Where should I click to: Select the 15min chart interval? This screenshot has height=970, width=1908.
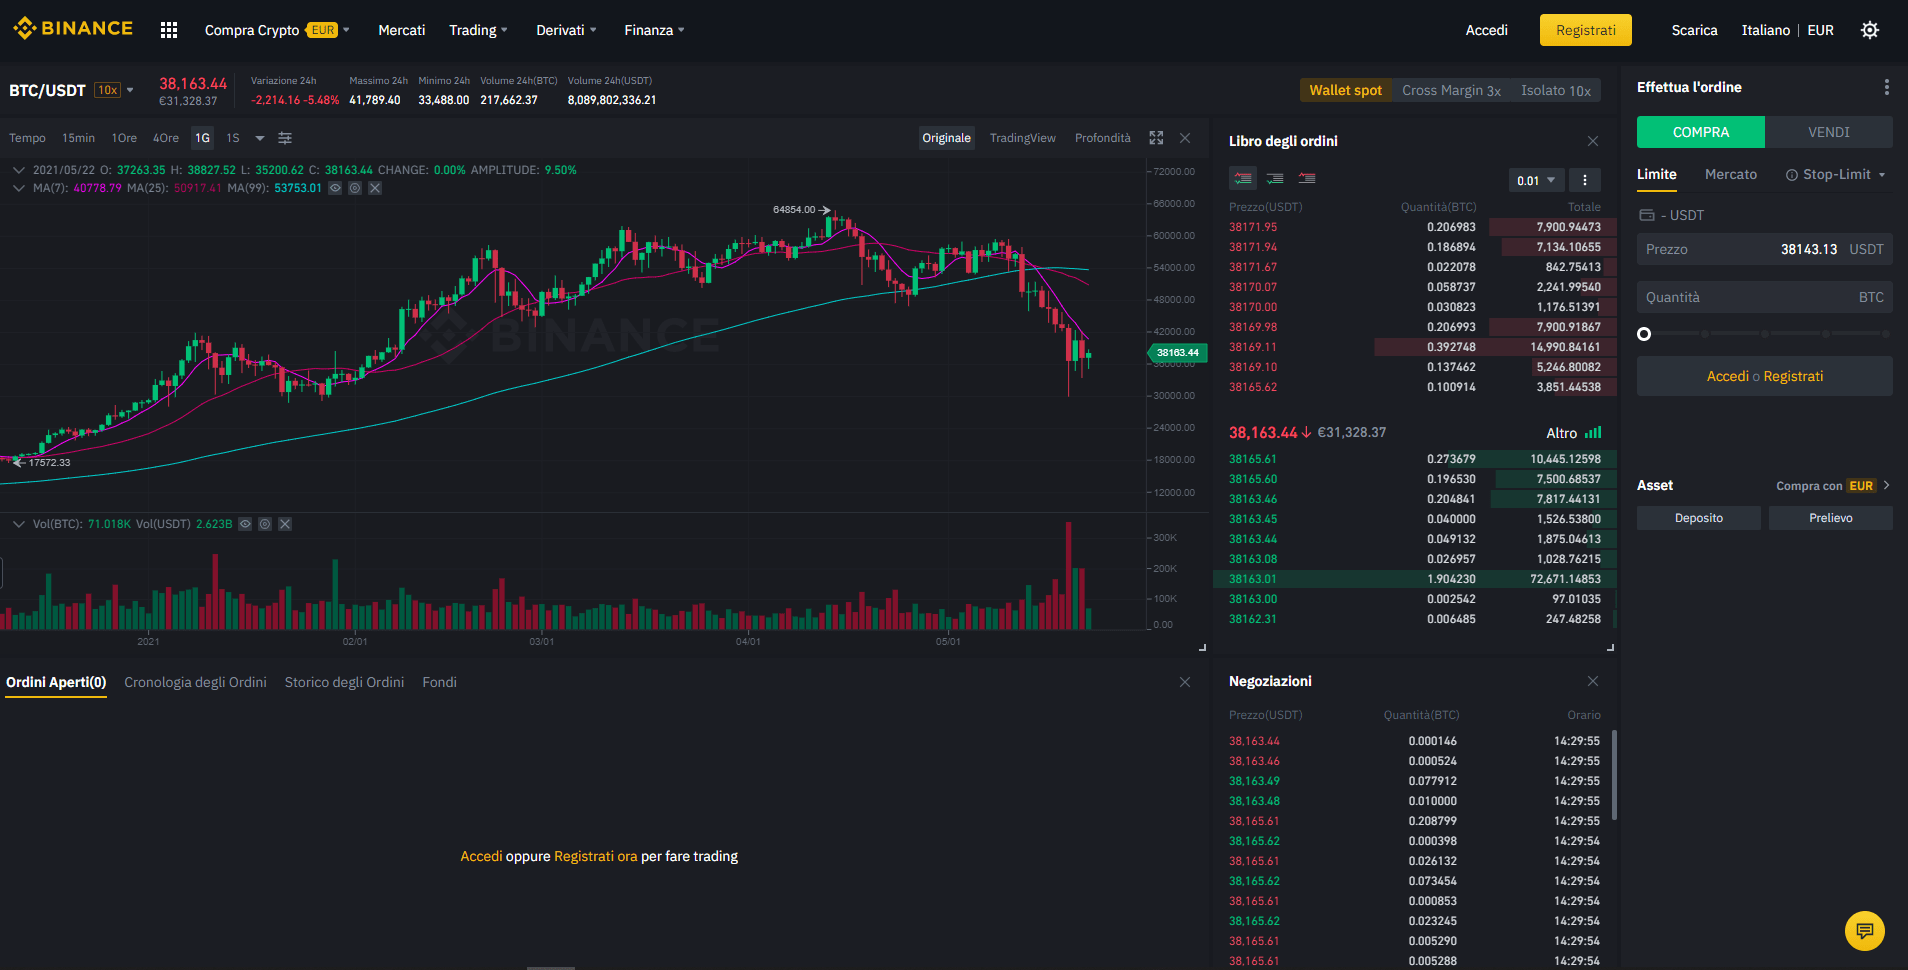point(78,138)
